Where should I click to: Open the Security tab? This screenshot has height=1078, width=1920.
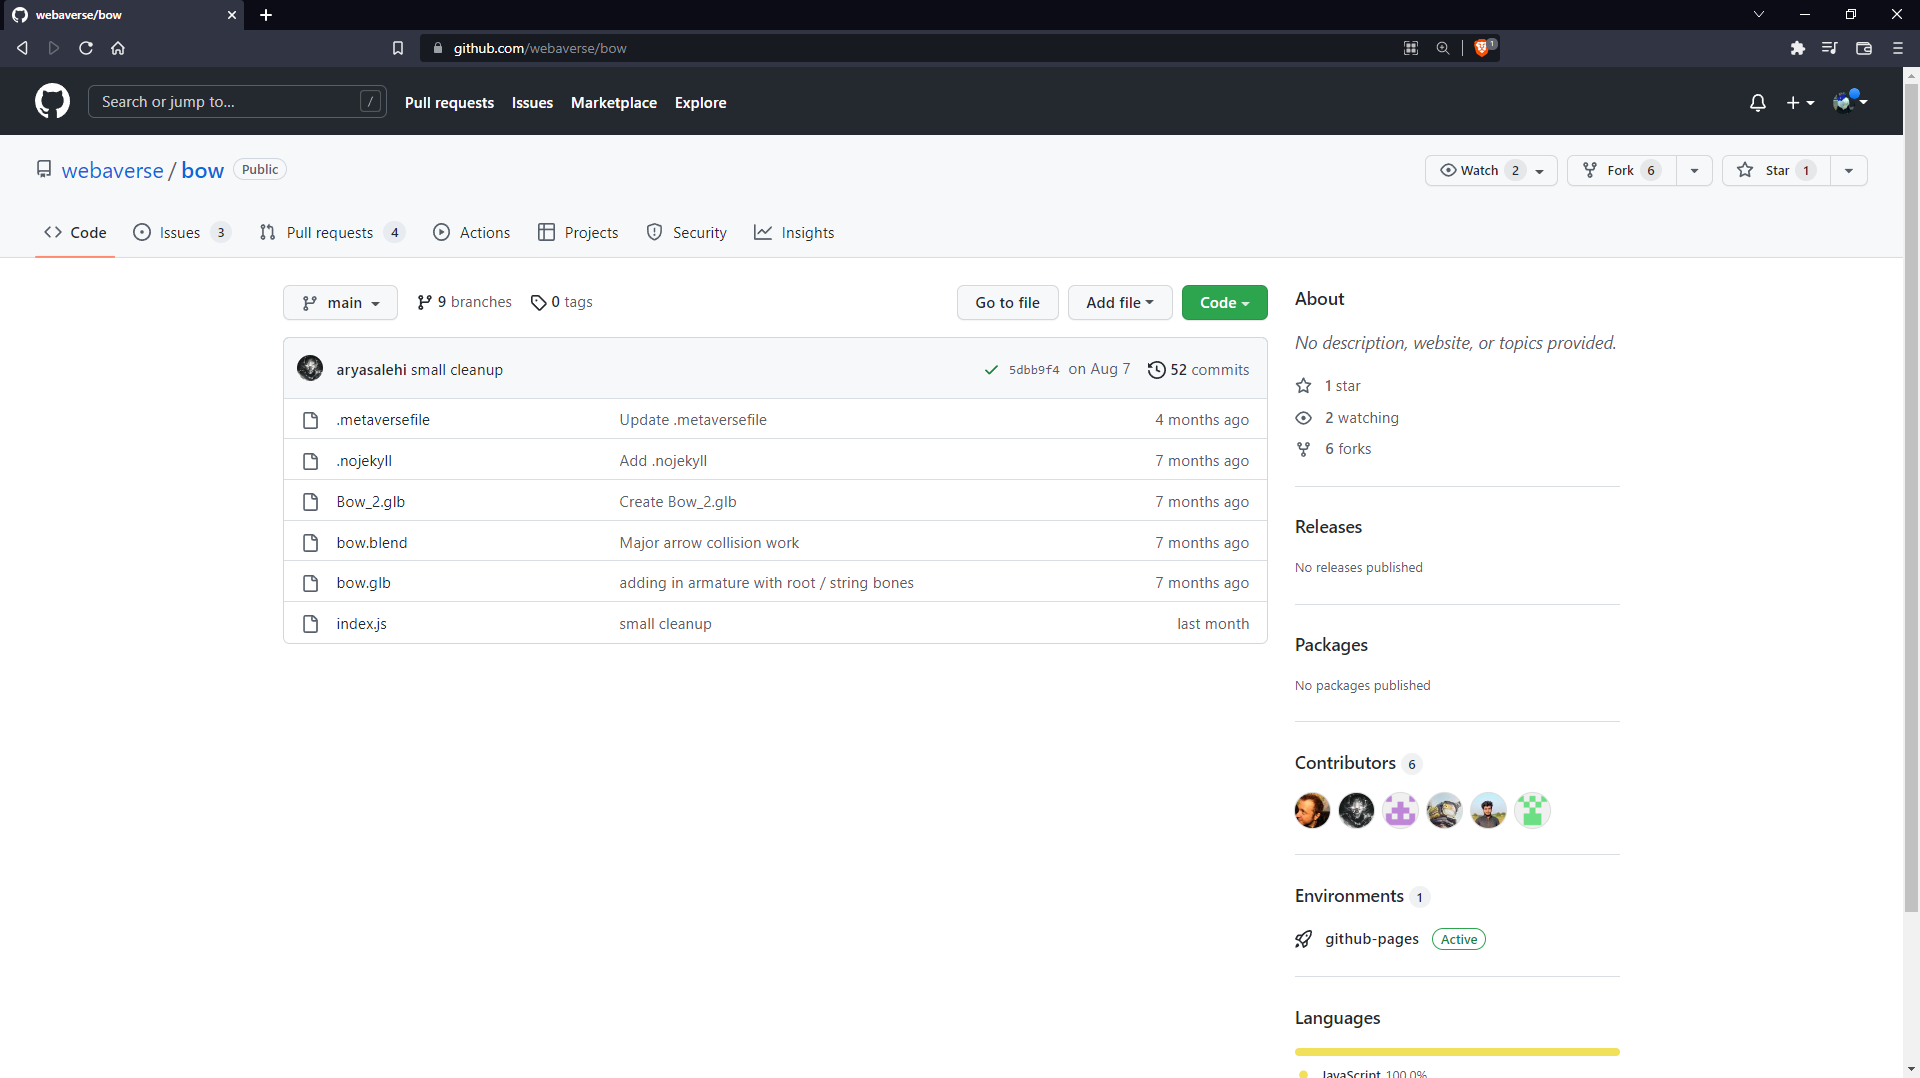click(x=686, y=233)
